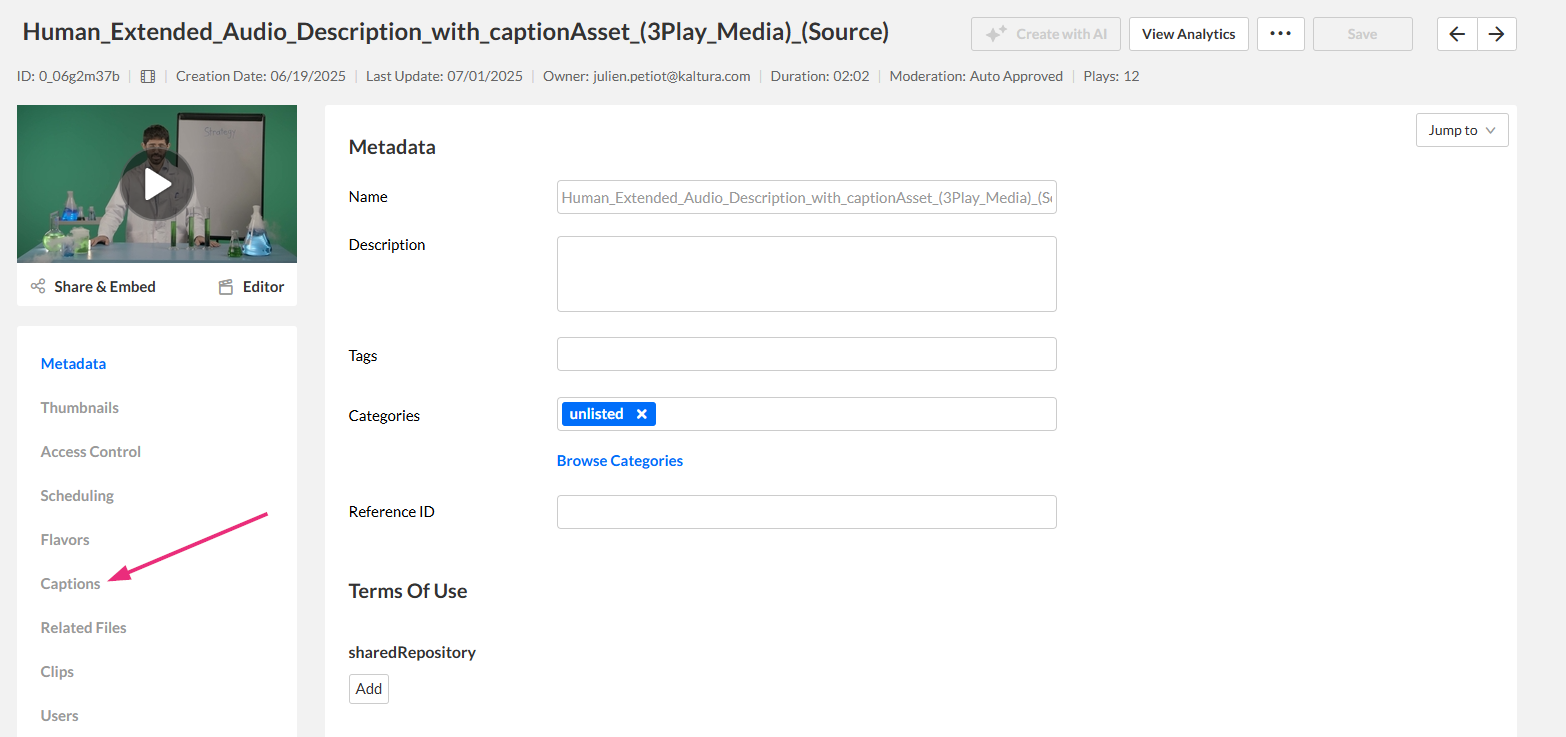Open the Related Files section

[x=84, y=628]
